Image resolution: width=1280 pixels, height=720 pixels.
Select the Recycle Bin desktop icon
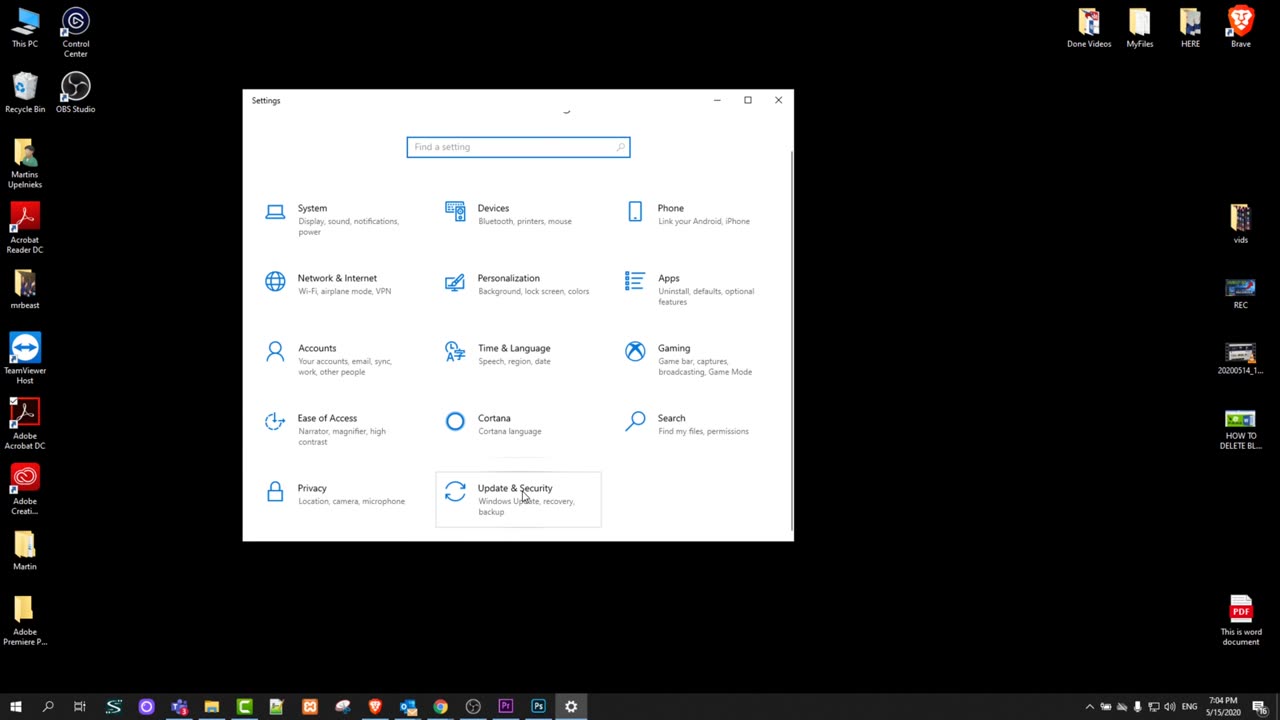pos(25,93)
